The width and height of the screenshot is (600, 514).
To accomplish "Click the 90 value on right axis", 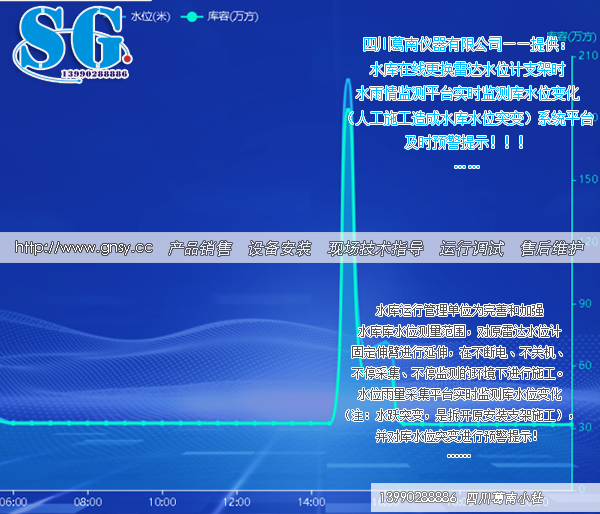I will pyautogui.click(x=587, y=302).
